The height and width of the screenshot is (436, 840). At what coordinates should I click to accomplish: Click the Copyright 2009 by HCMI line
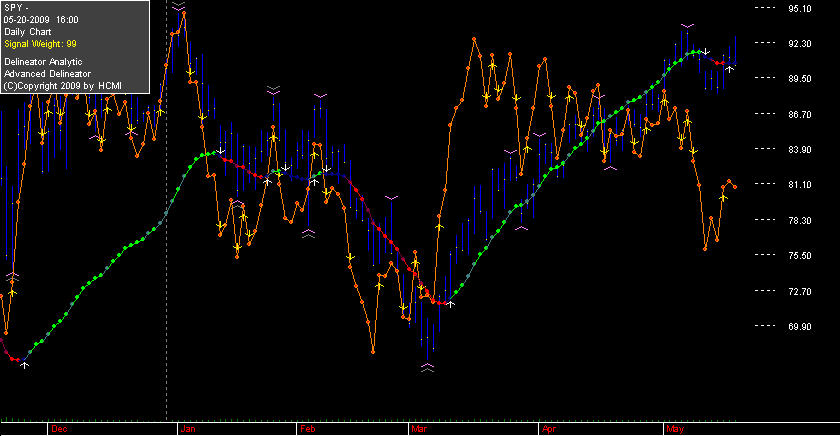63,86
